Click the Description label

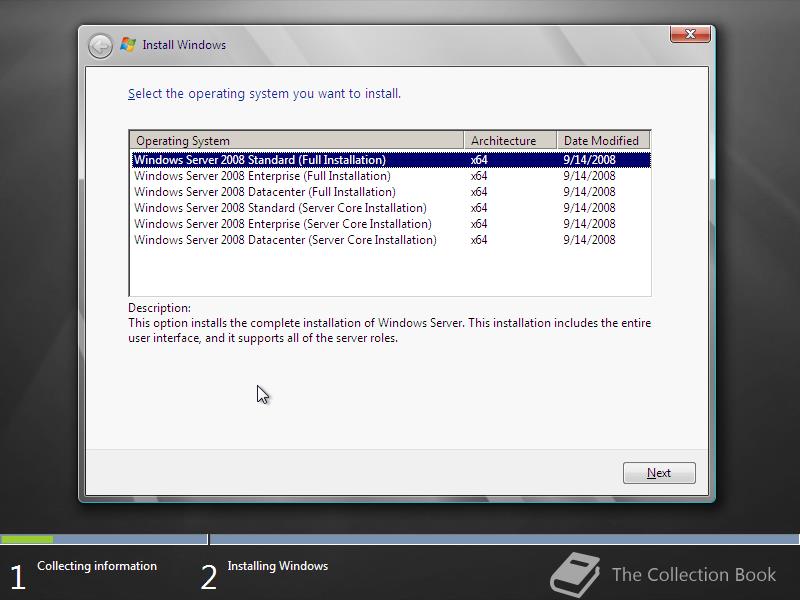(159, 308)
